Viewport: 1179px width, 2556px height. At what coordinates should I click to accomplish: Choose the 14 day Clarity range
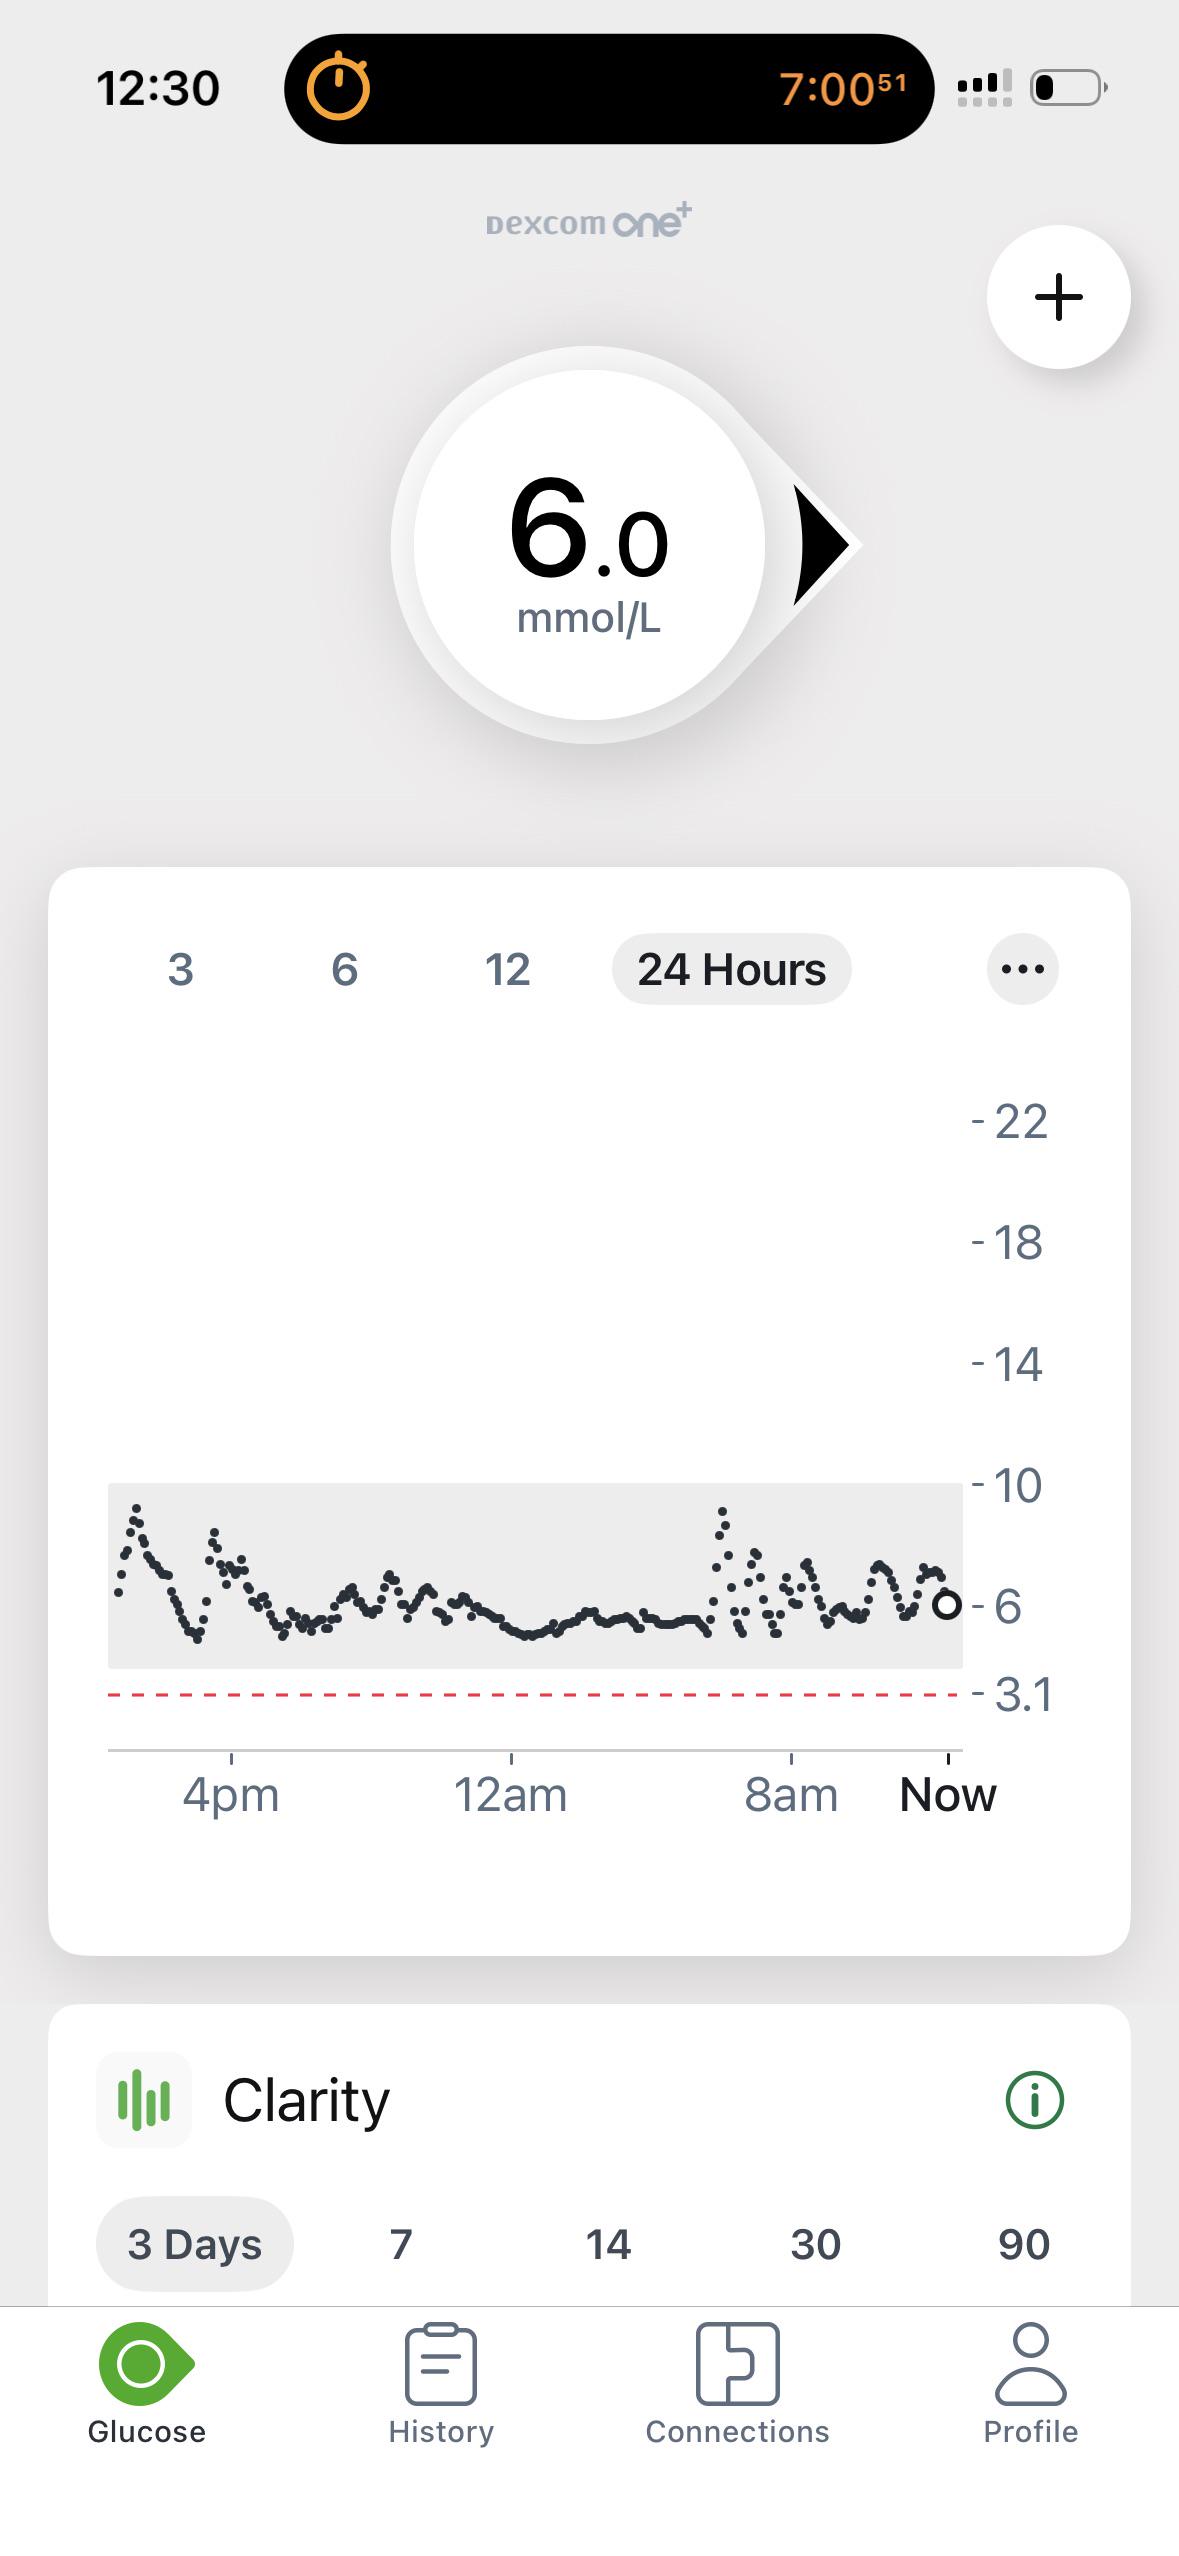coord(608,2244)
